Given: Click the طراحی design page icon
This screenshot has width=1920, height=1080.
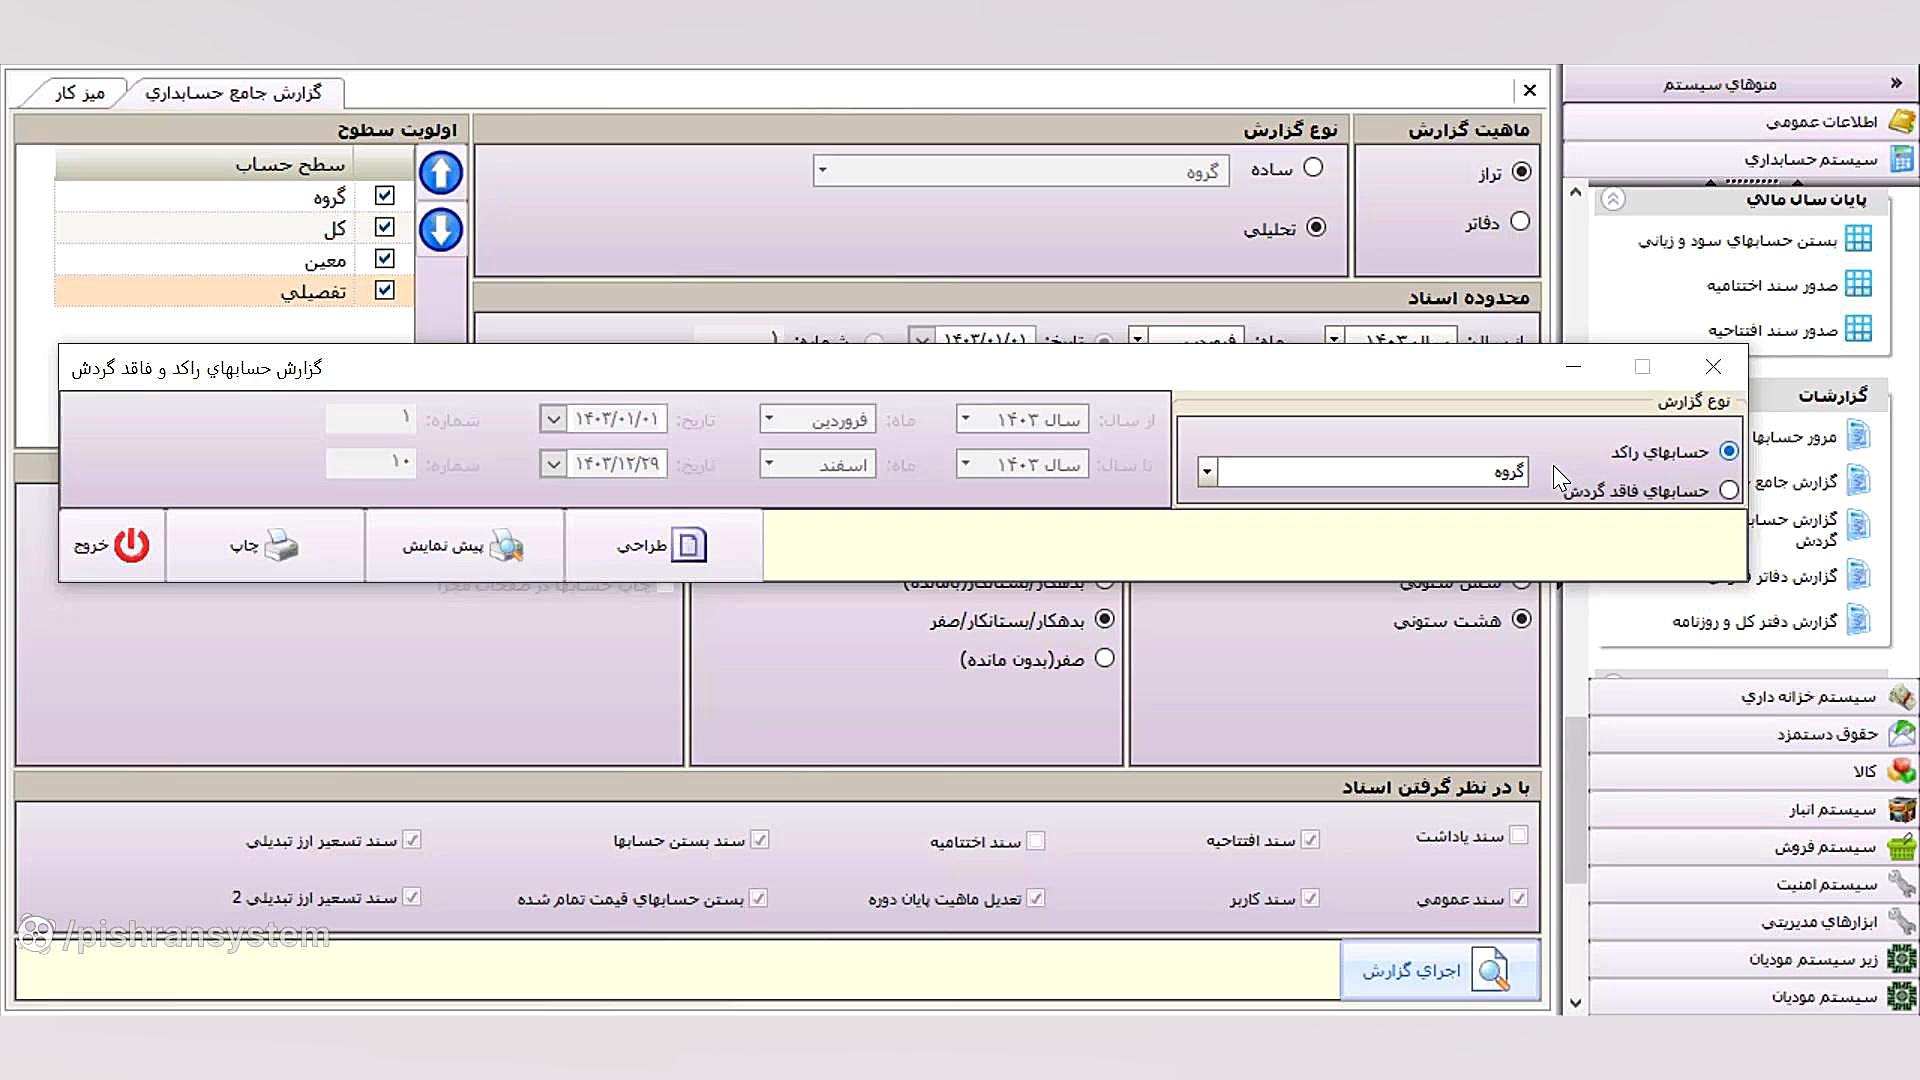Looking at the screenshot, I should [688, 545].
